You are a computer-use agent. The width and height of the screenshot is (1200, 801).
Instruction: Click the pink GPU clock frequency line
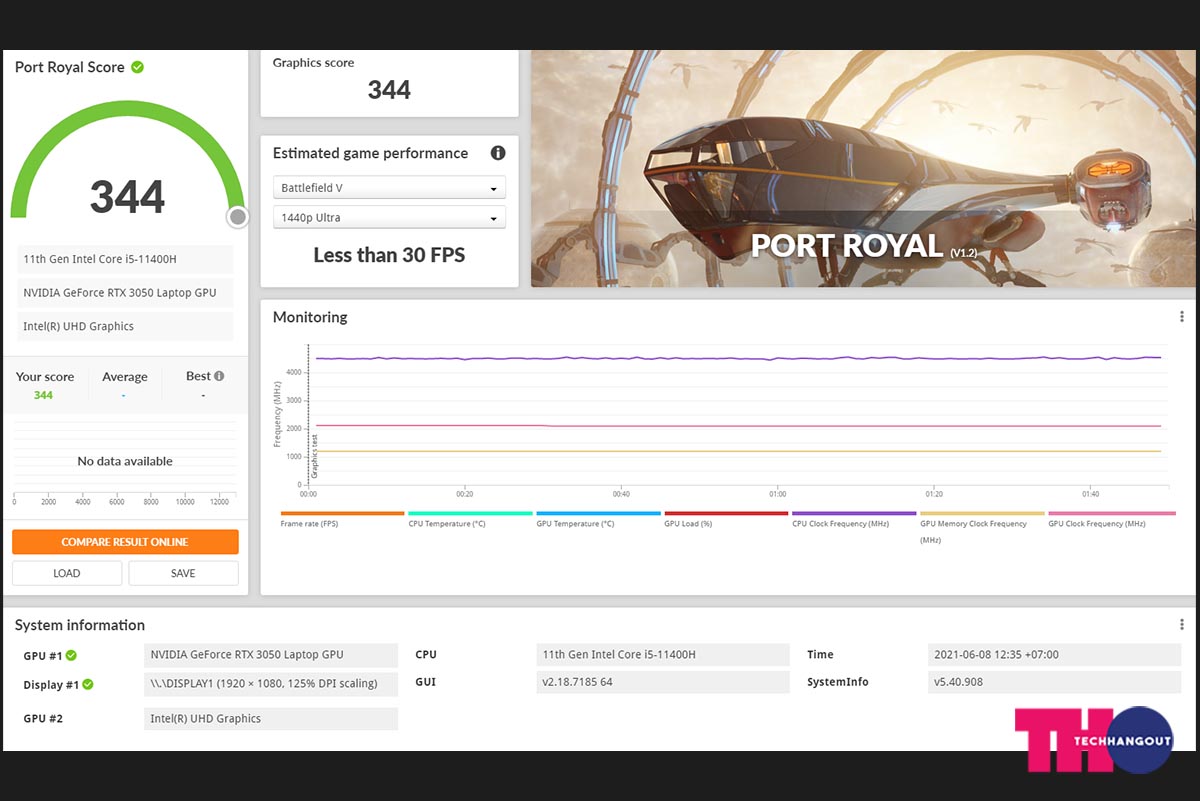point(740,426)
